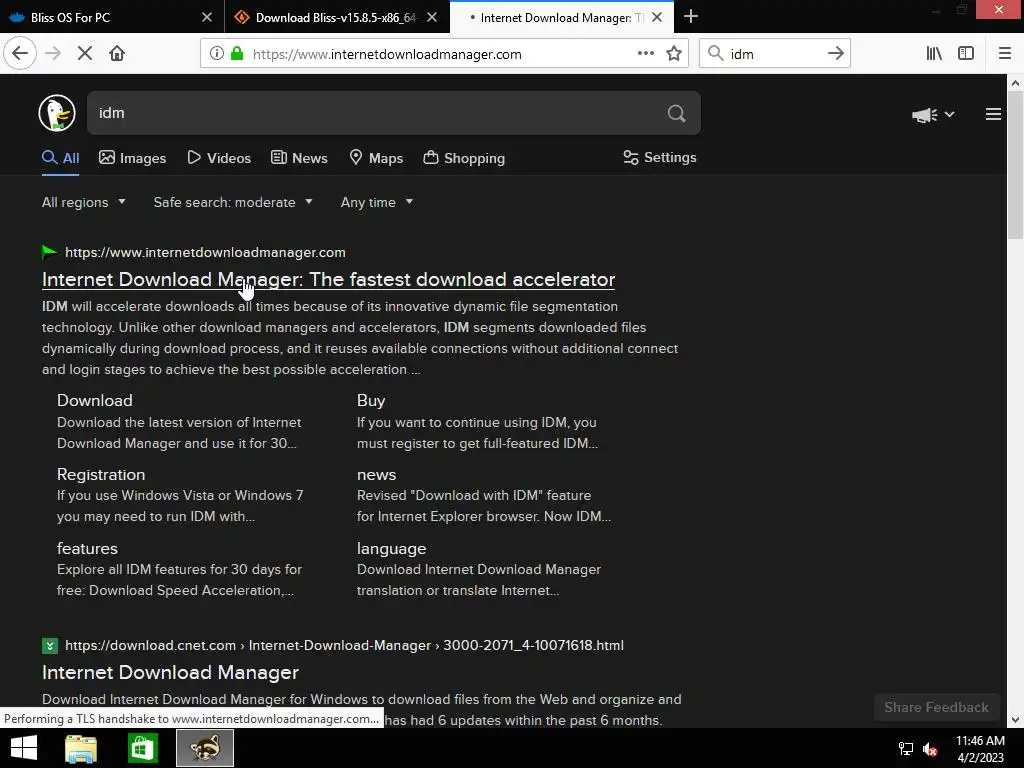Switch to Shopping search tab
This screenshot has width=1024, height=768.
(x=464, y=158)
